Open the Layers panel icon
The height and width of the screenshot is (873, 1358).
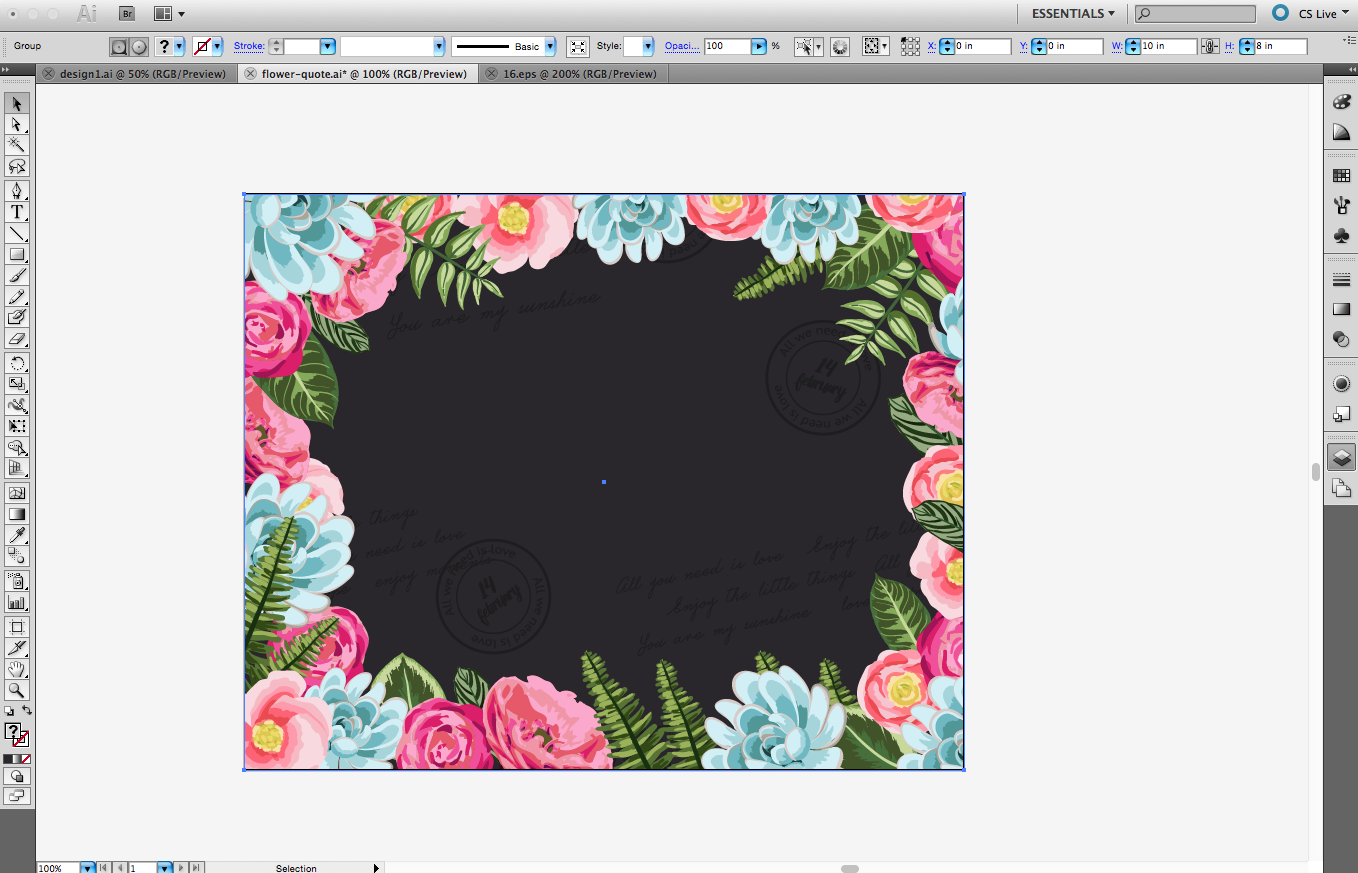coord(1341,457)
